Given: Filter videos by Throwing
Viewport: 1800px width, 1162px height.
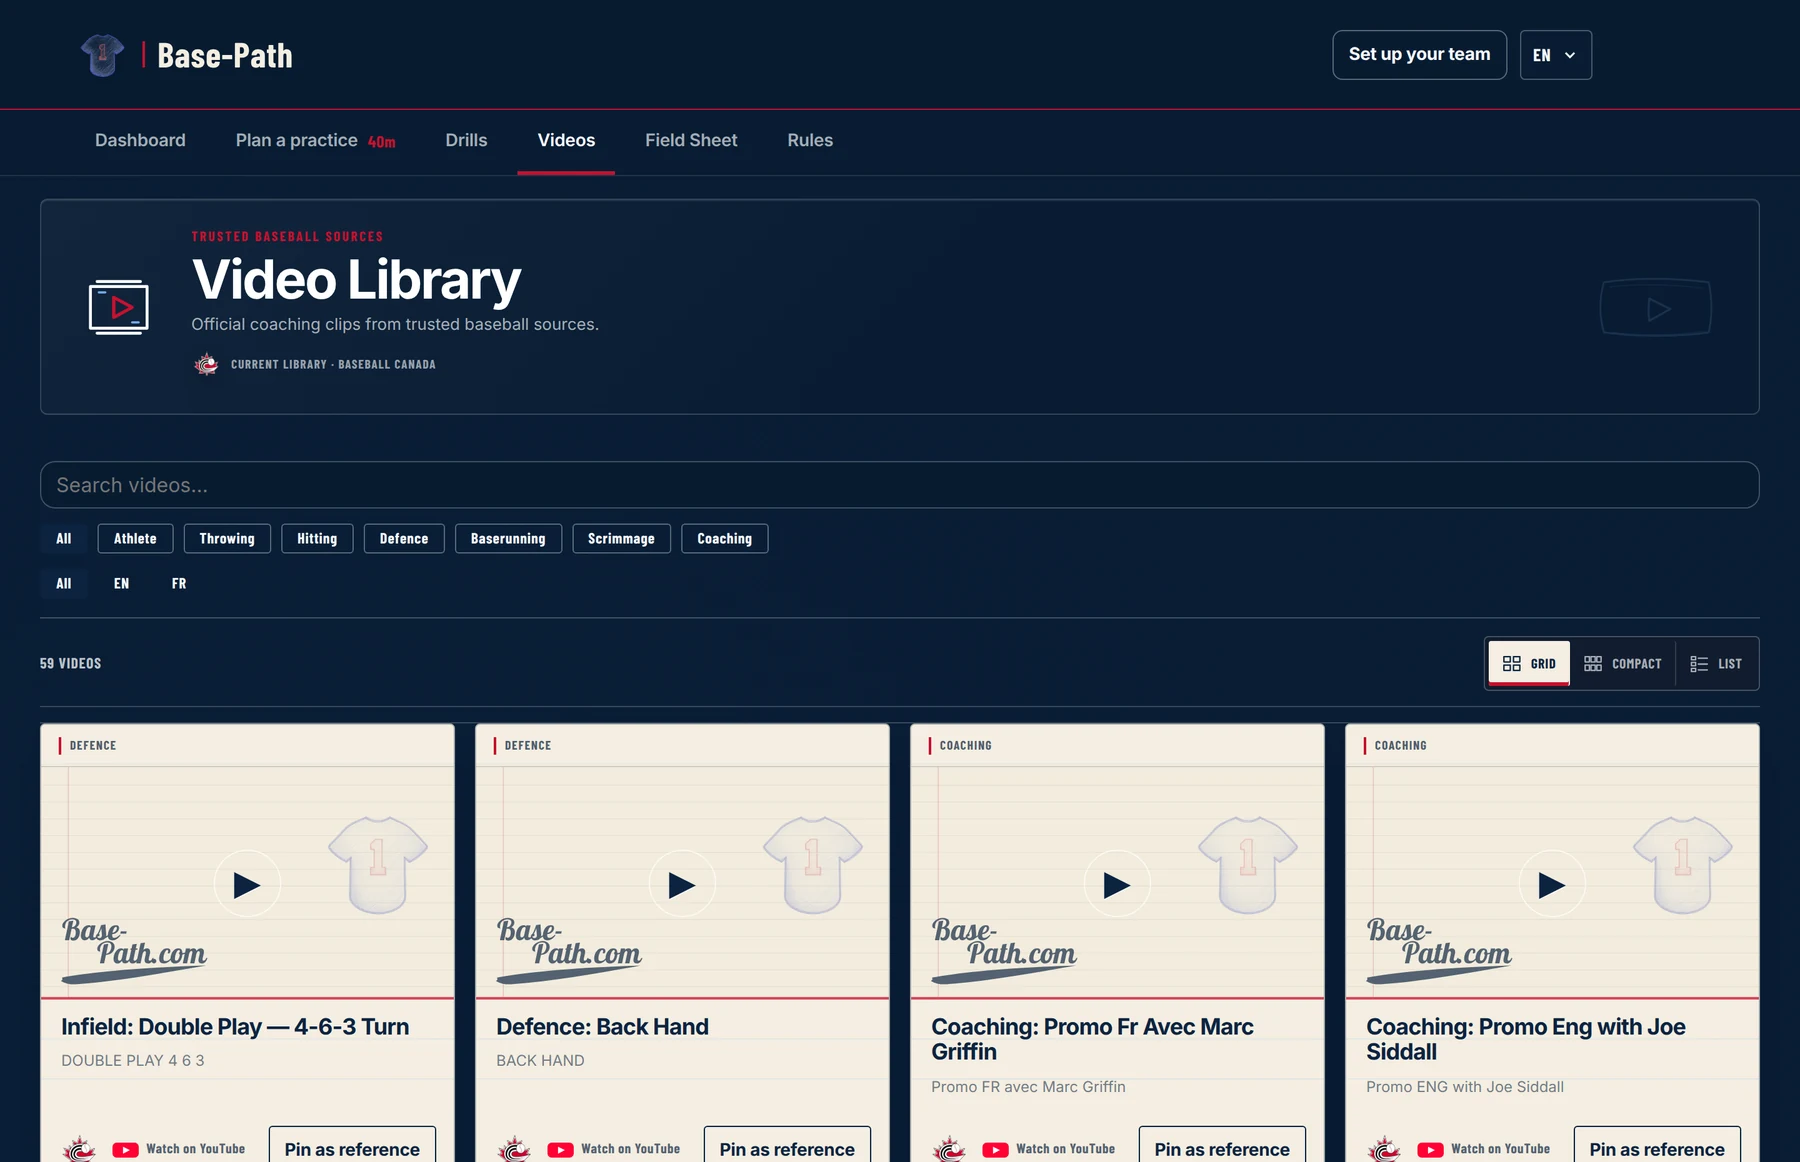Looking at the screenshot, I should pyautogui.click(x=227, y=538).
